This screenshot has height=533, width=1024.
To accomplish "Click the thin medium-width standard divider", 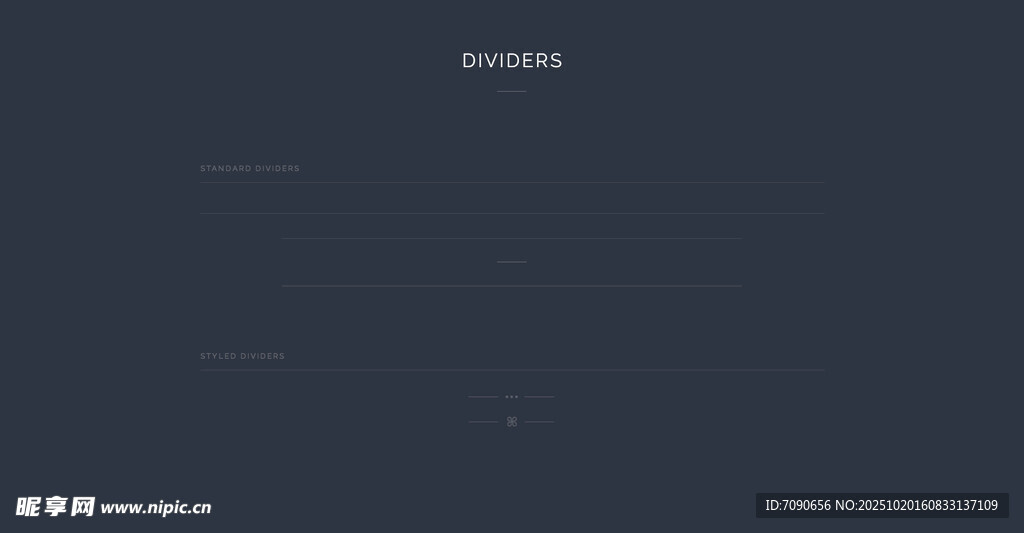I will click(512, 239).
